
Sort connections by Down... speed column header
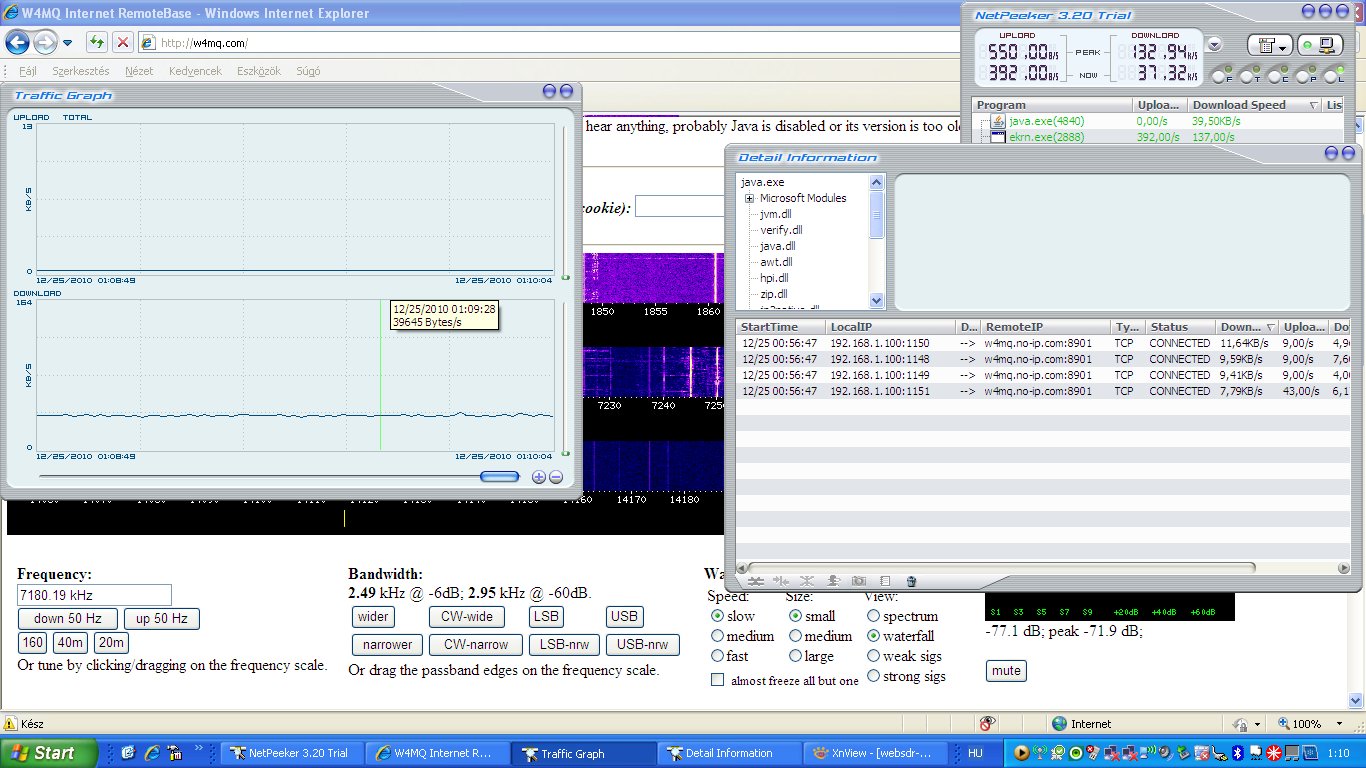[1248, 327]
